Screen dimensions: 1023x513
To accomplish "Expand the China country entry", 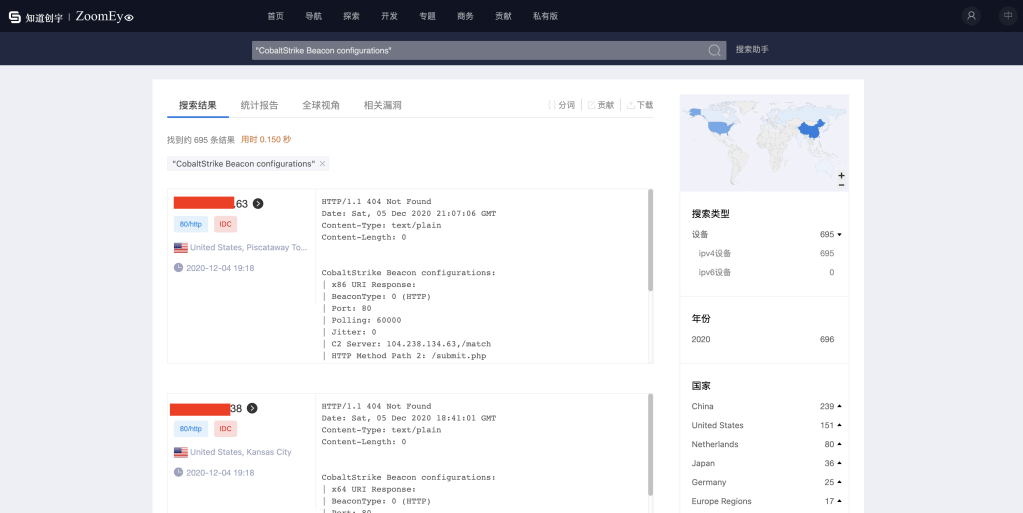I will point(840,406).
